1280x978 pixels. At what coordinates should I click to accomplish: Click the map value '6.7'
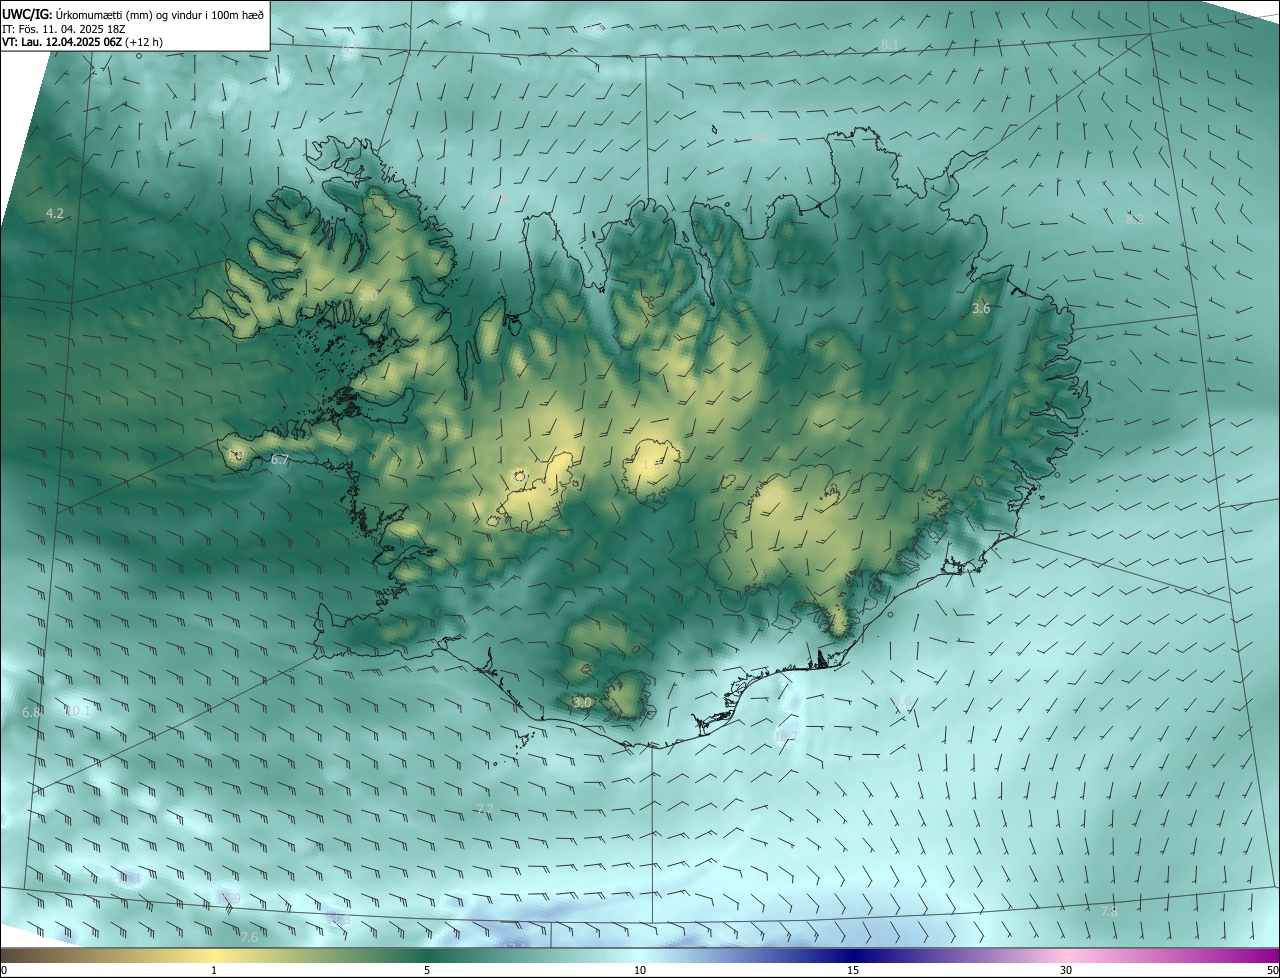(x=280, y=460)
